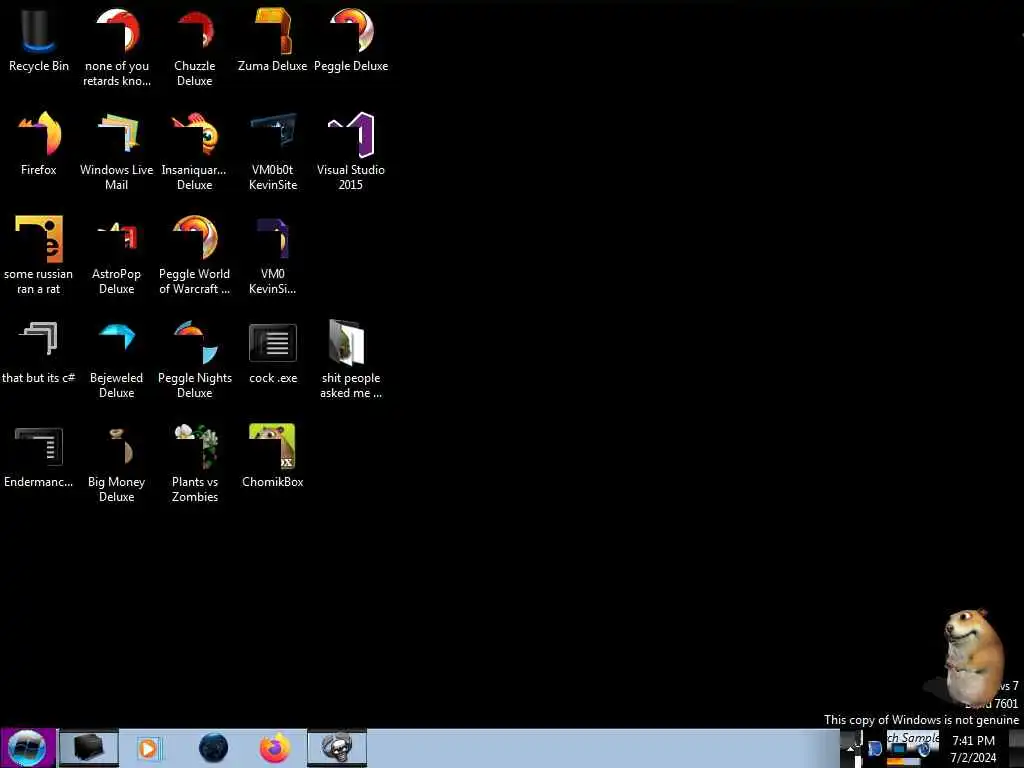Click the skull taskbar button
Screen dimensions: 1024x768
tap(337, 748)
